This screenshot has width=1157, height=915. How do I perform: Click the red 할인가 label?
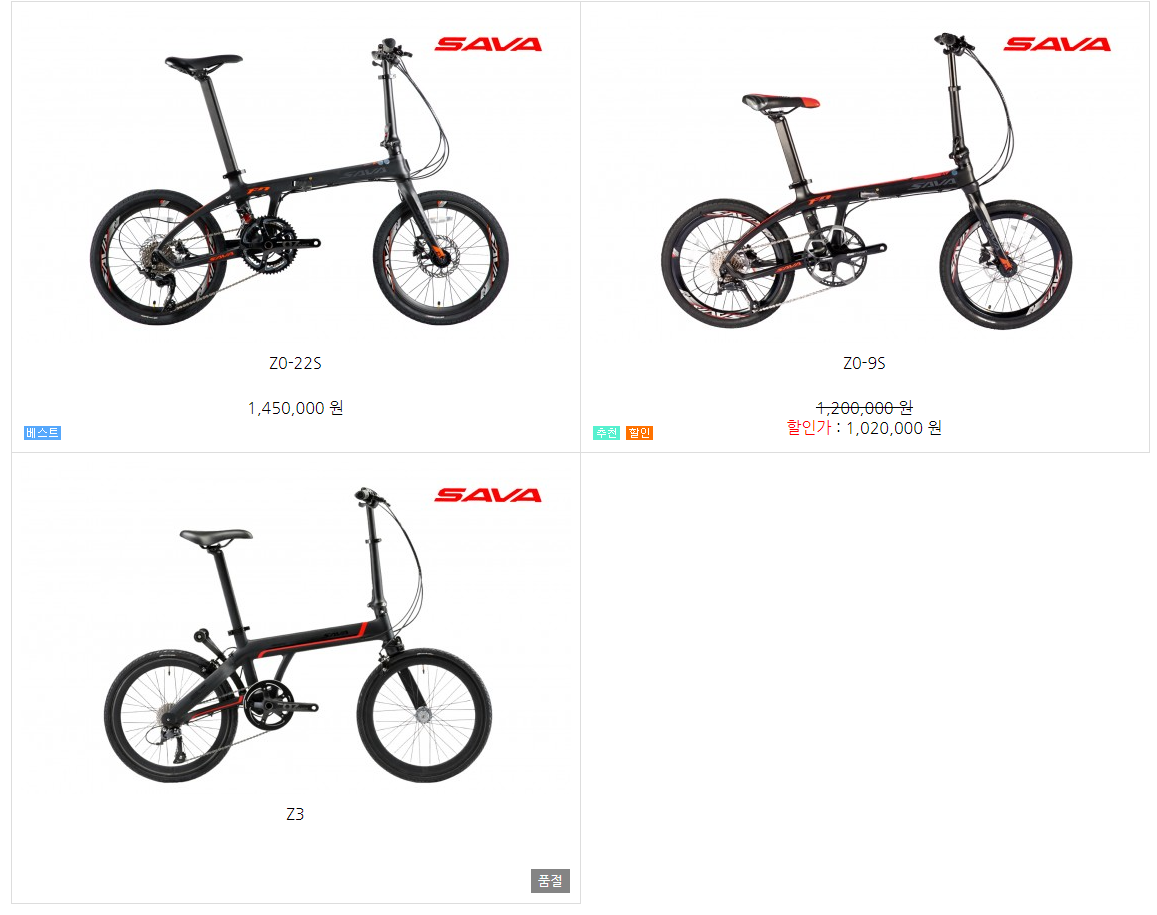point(809,427)
